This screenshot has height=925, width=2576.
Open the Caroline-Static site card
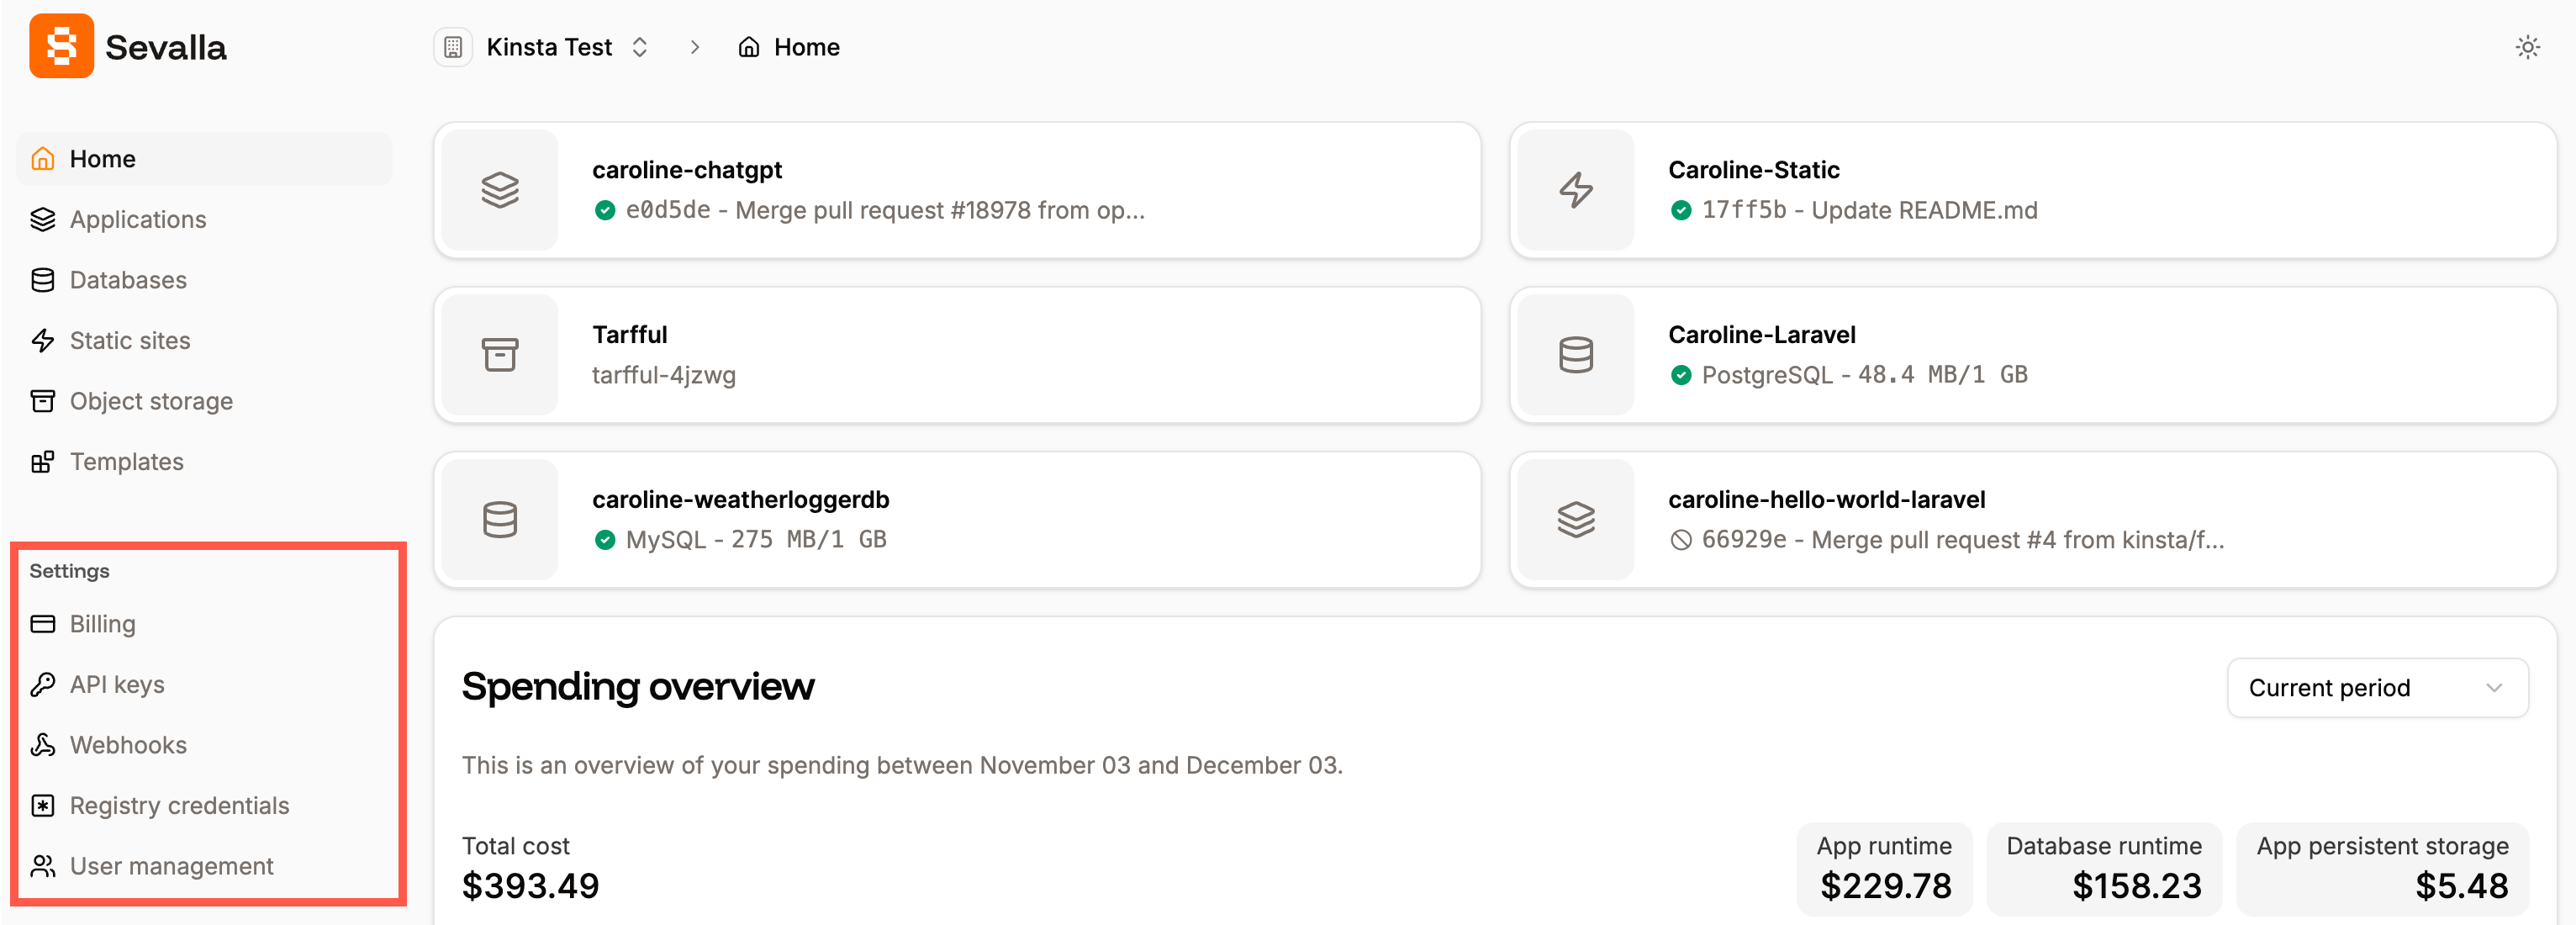pos(2034,190)
